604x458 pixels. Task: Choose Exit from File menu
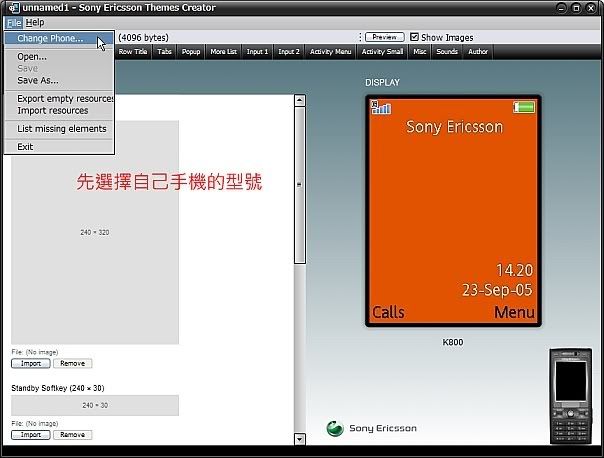coord(59,147)
